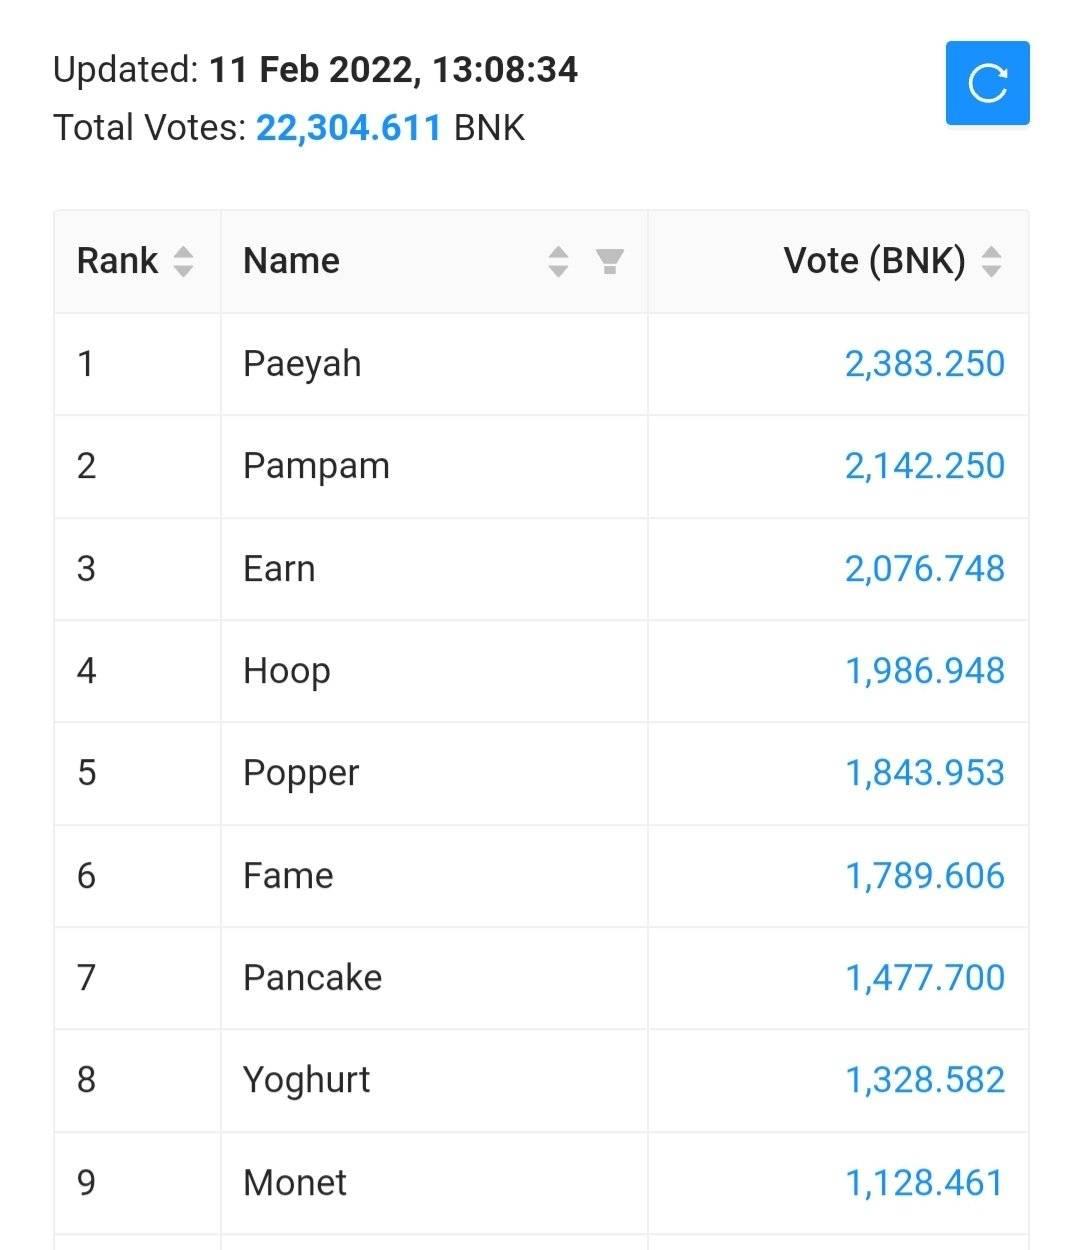Viewport: 1080px width, 1250px height.
Task: Open Pampam's vote count 2,142.250
Action: [924, 466]
